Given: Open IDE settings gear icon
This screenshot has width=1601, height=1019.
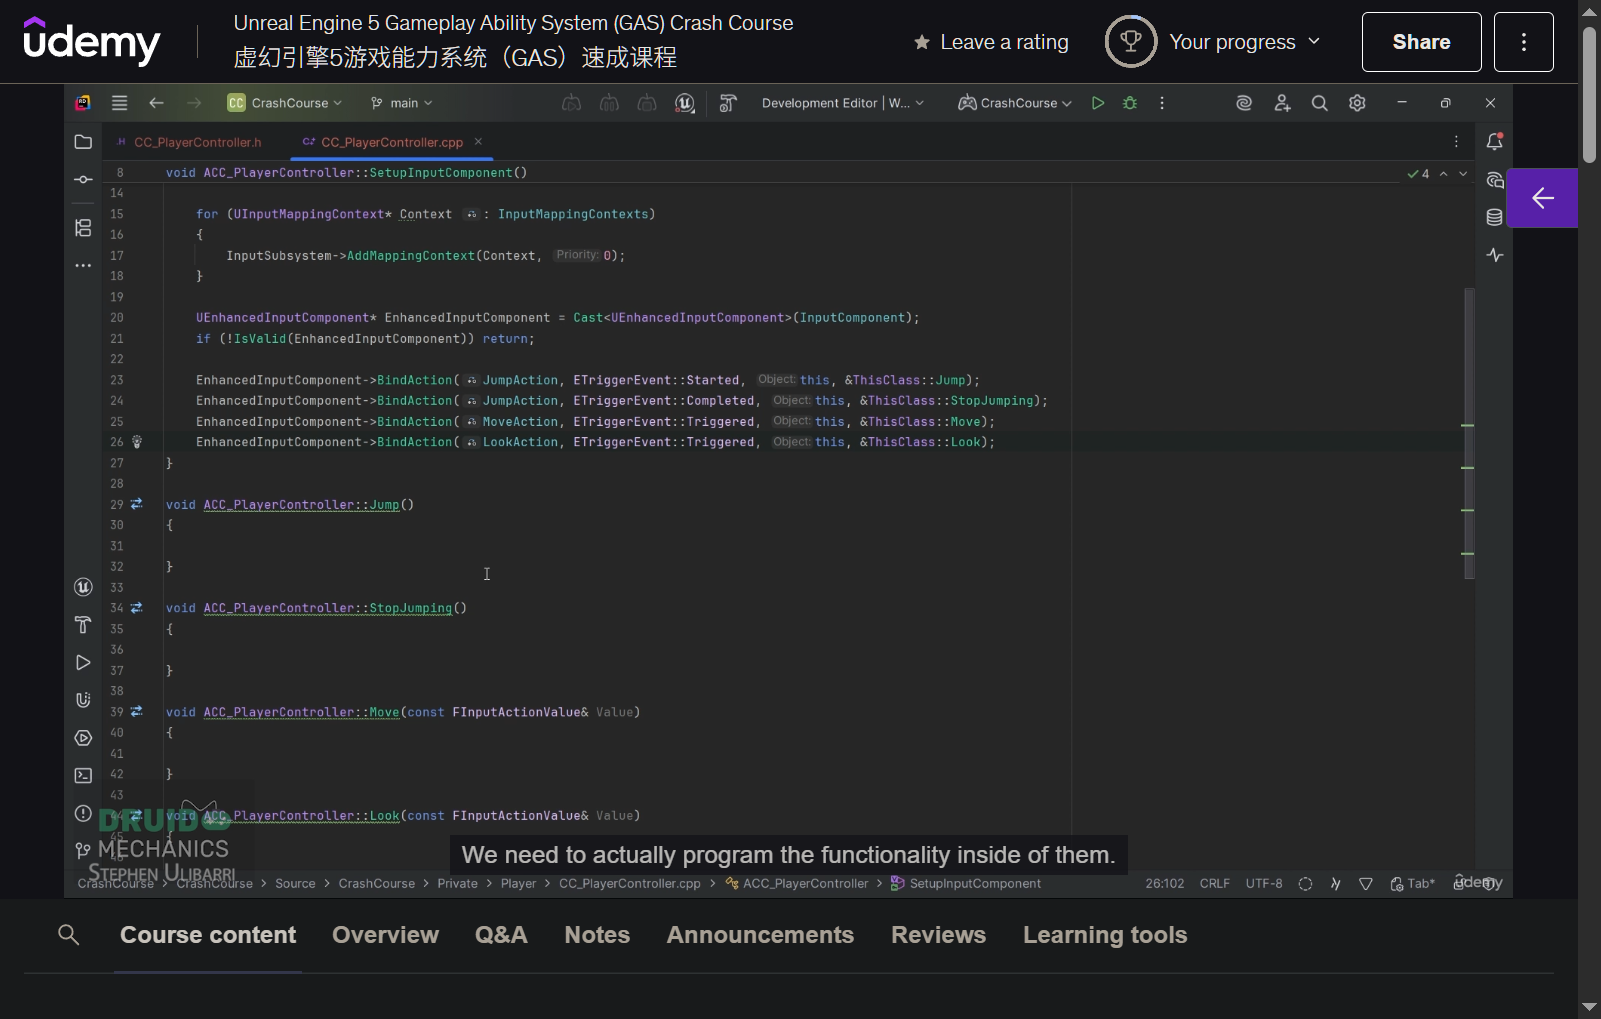Looking at the screenshot, I should pyautogui.click(x=1357, y=103).
